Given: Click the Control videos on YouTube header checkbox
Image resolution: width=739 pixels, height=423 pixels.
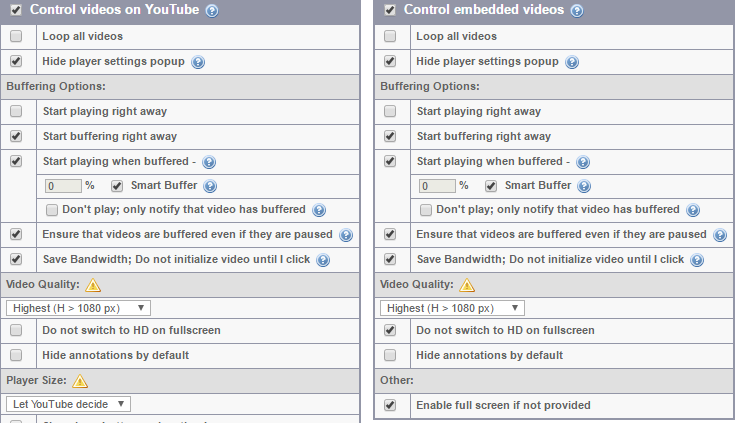Looking at the screenshot, I should tap(16, 11).
